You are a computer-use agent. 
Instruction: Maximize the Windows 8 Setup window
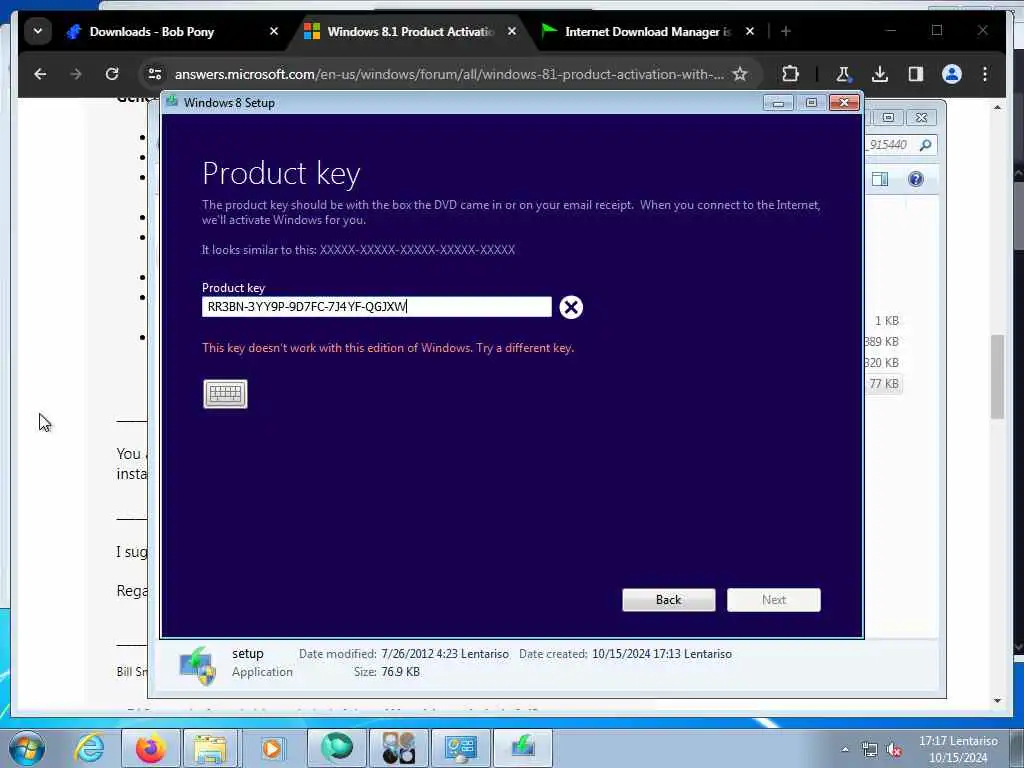811,103
